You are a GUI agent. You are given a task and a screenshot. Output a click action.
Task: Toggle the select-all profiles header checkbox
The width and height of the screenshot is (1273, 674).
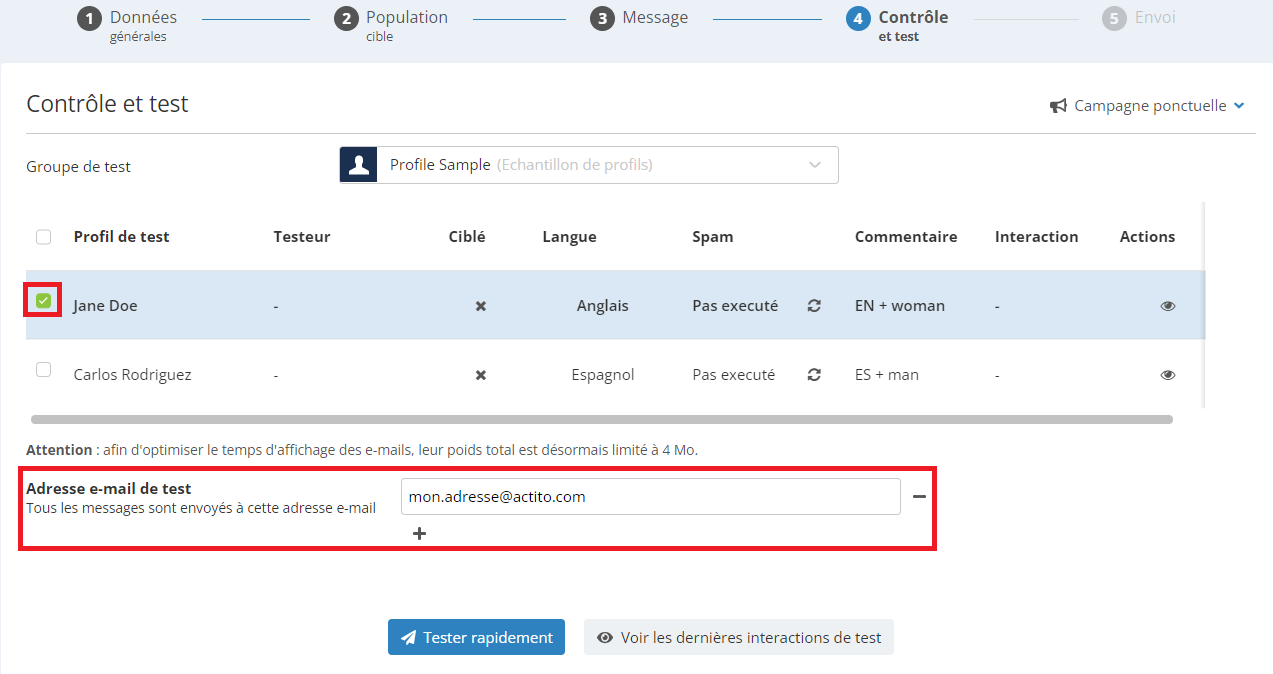[43, 237]
